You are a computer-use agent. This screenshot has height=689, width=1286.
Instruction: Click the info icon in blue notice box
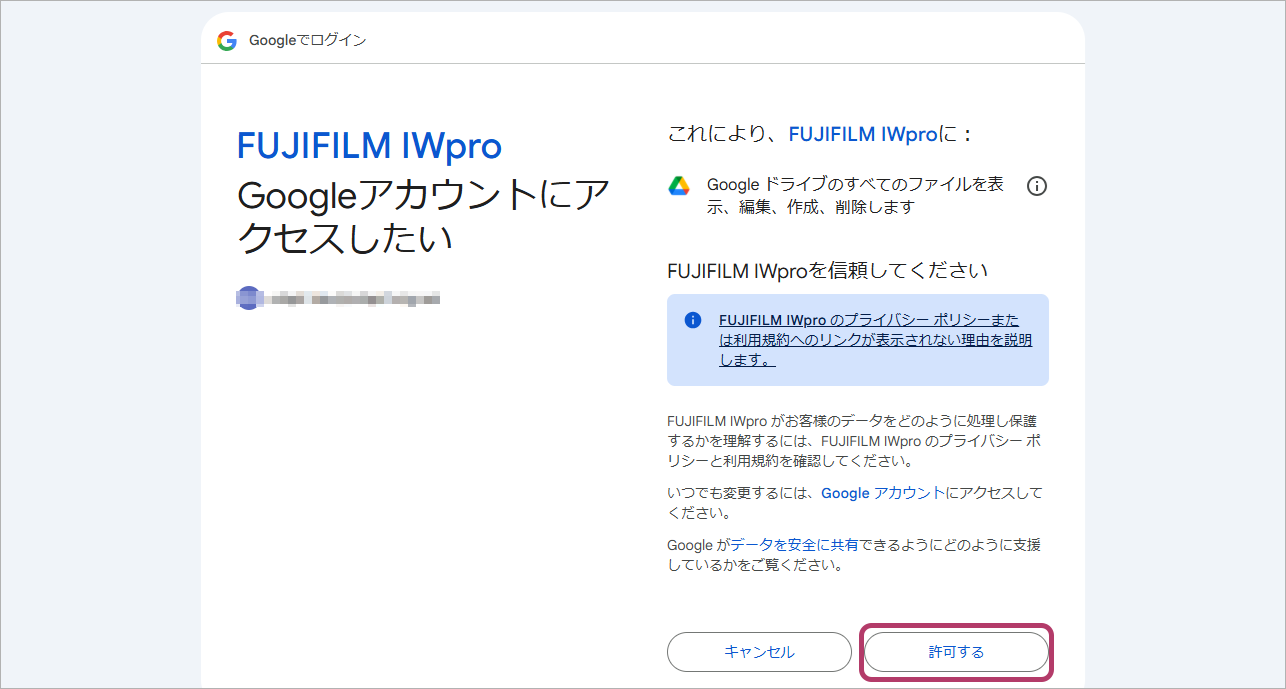692,320
